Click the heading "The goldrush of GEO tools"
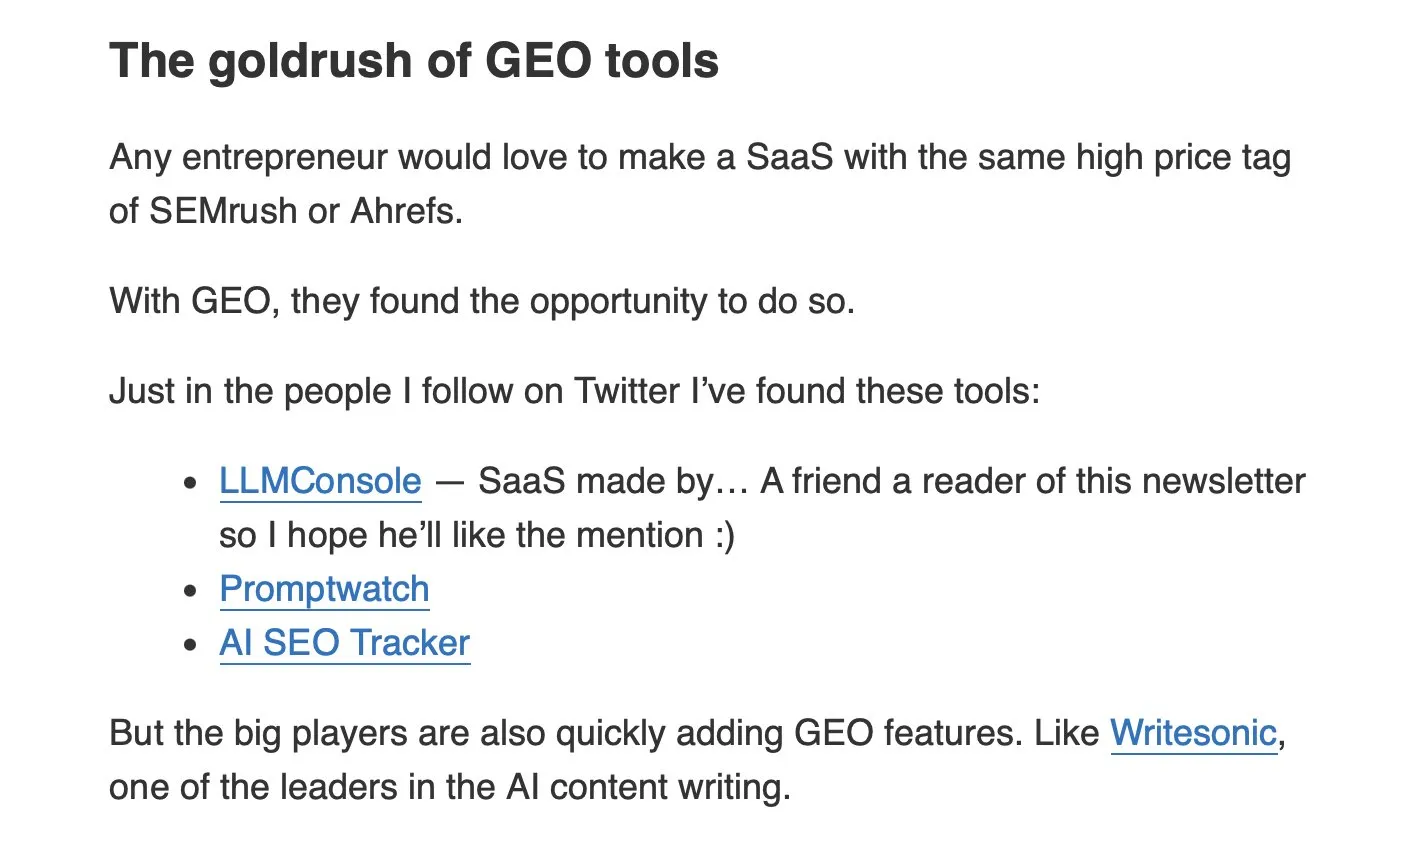 pos(413,60)
